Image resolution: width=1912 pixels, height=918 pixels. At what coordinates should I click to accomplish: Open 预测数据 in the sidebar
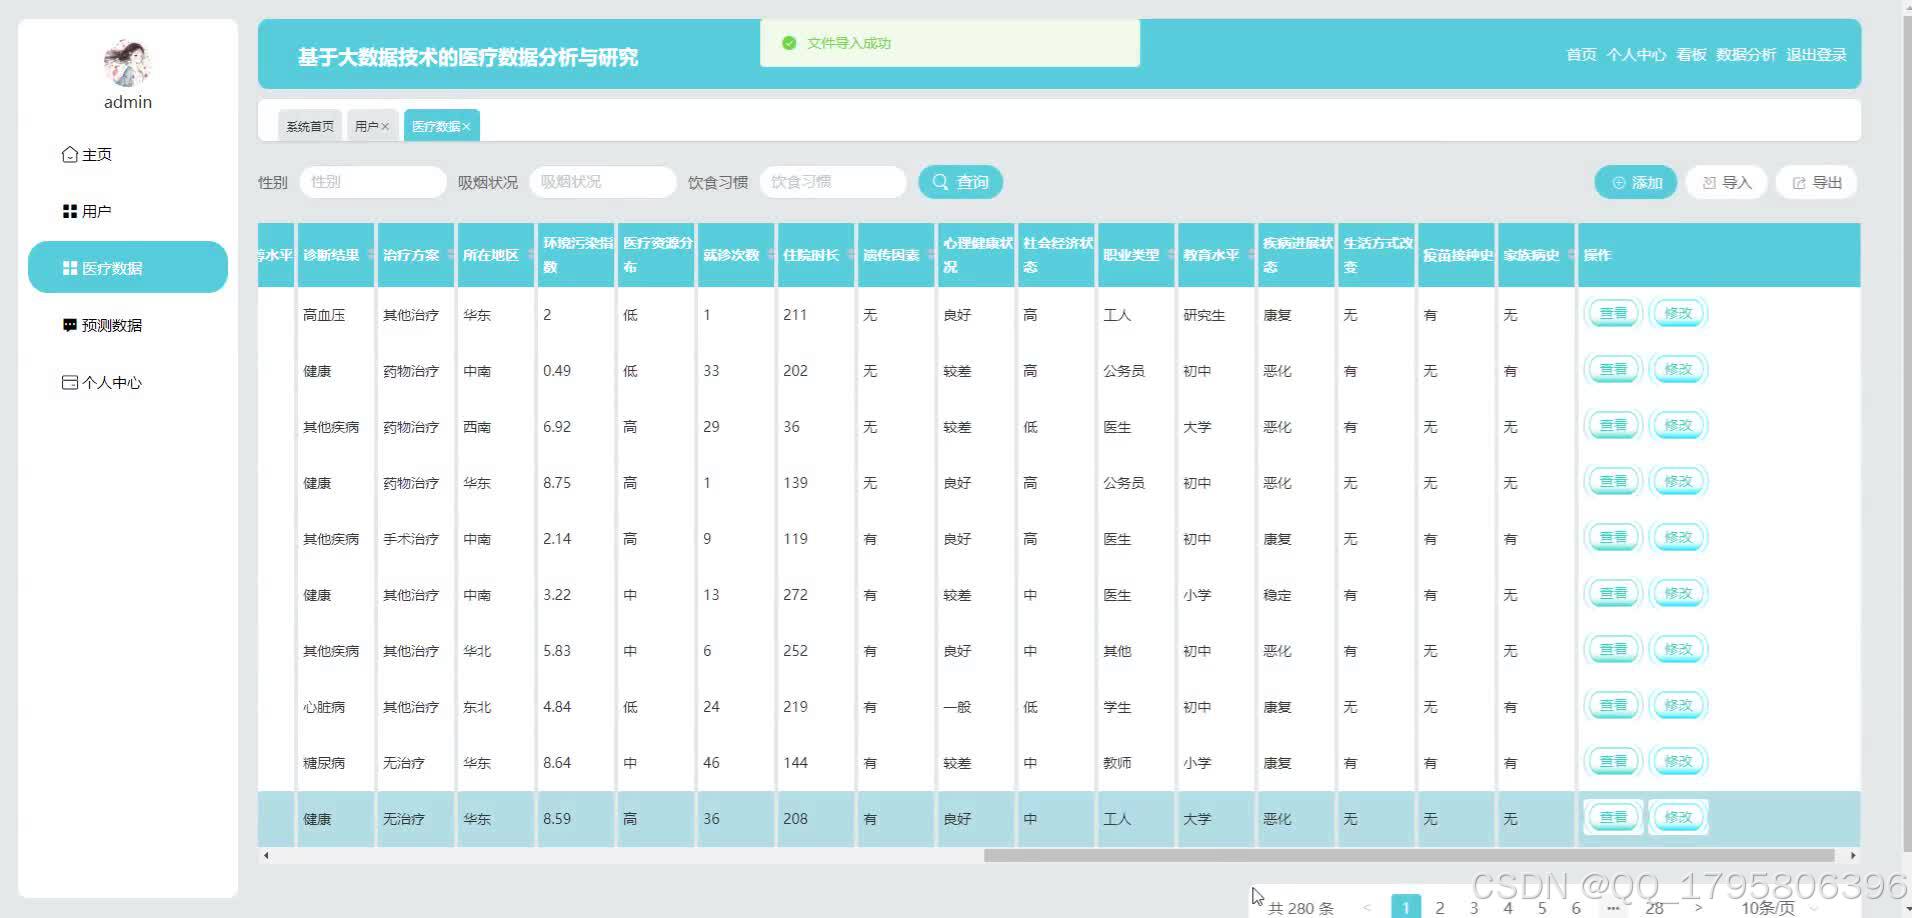(x=128, y=325)
